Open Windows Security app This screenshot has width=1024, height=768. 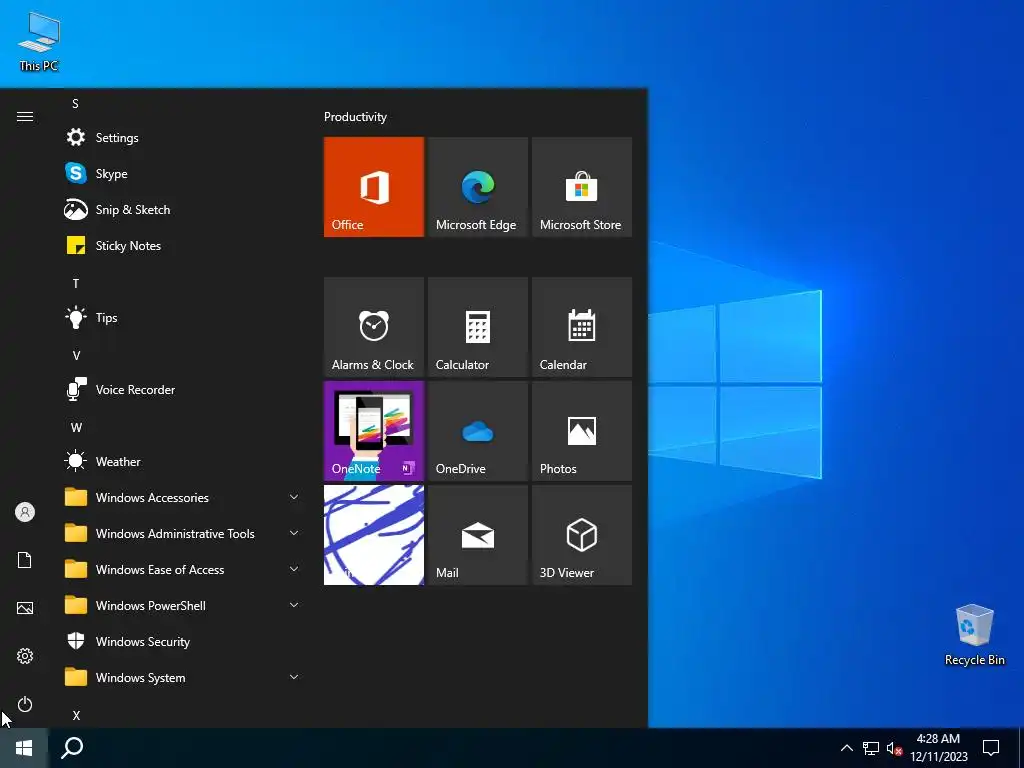[x=183, y=641]
